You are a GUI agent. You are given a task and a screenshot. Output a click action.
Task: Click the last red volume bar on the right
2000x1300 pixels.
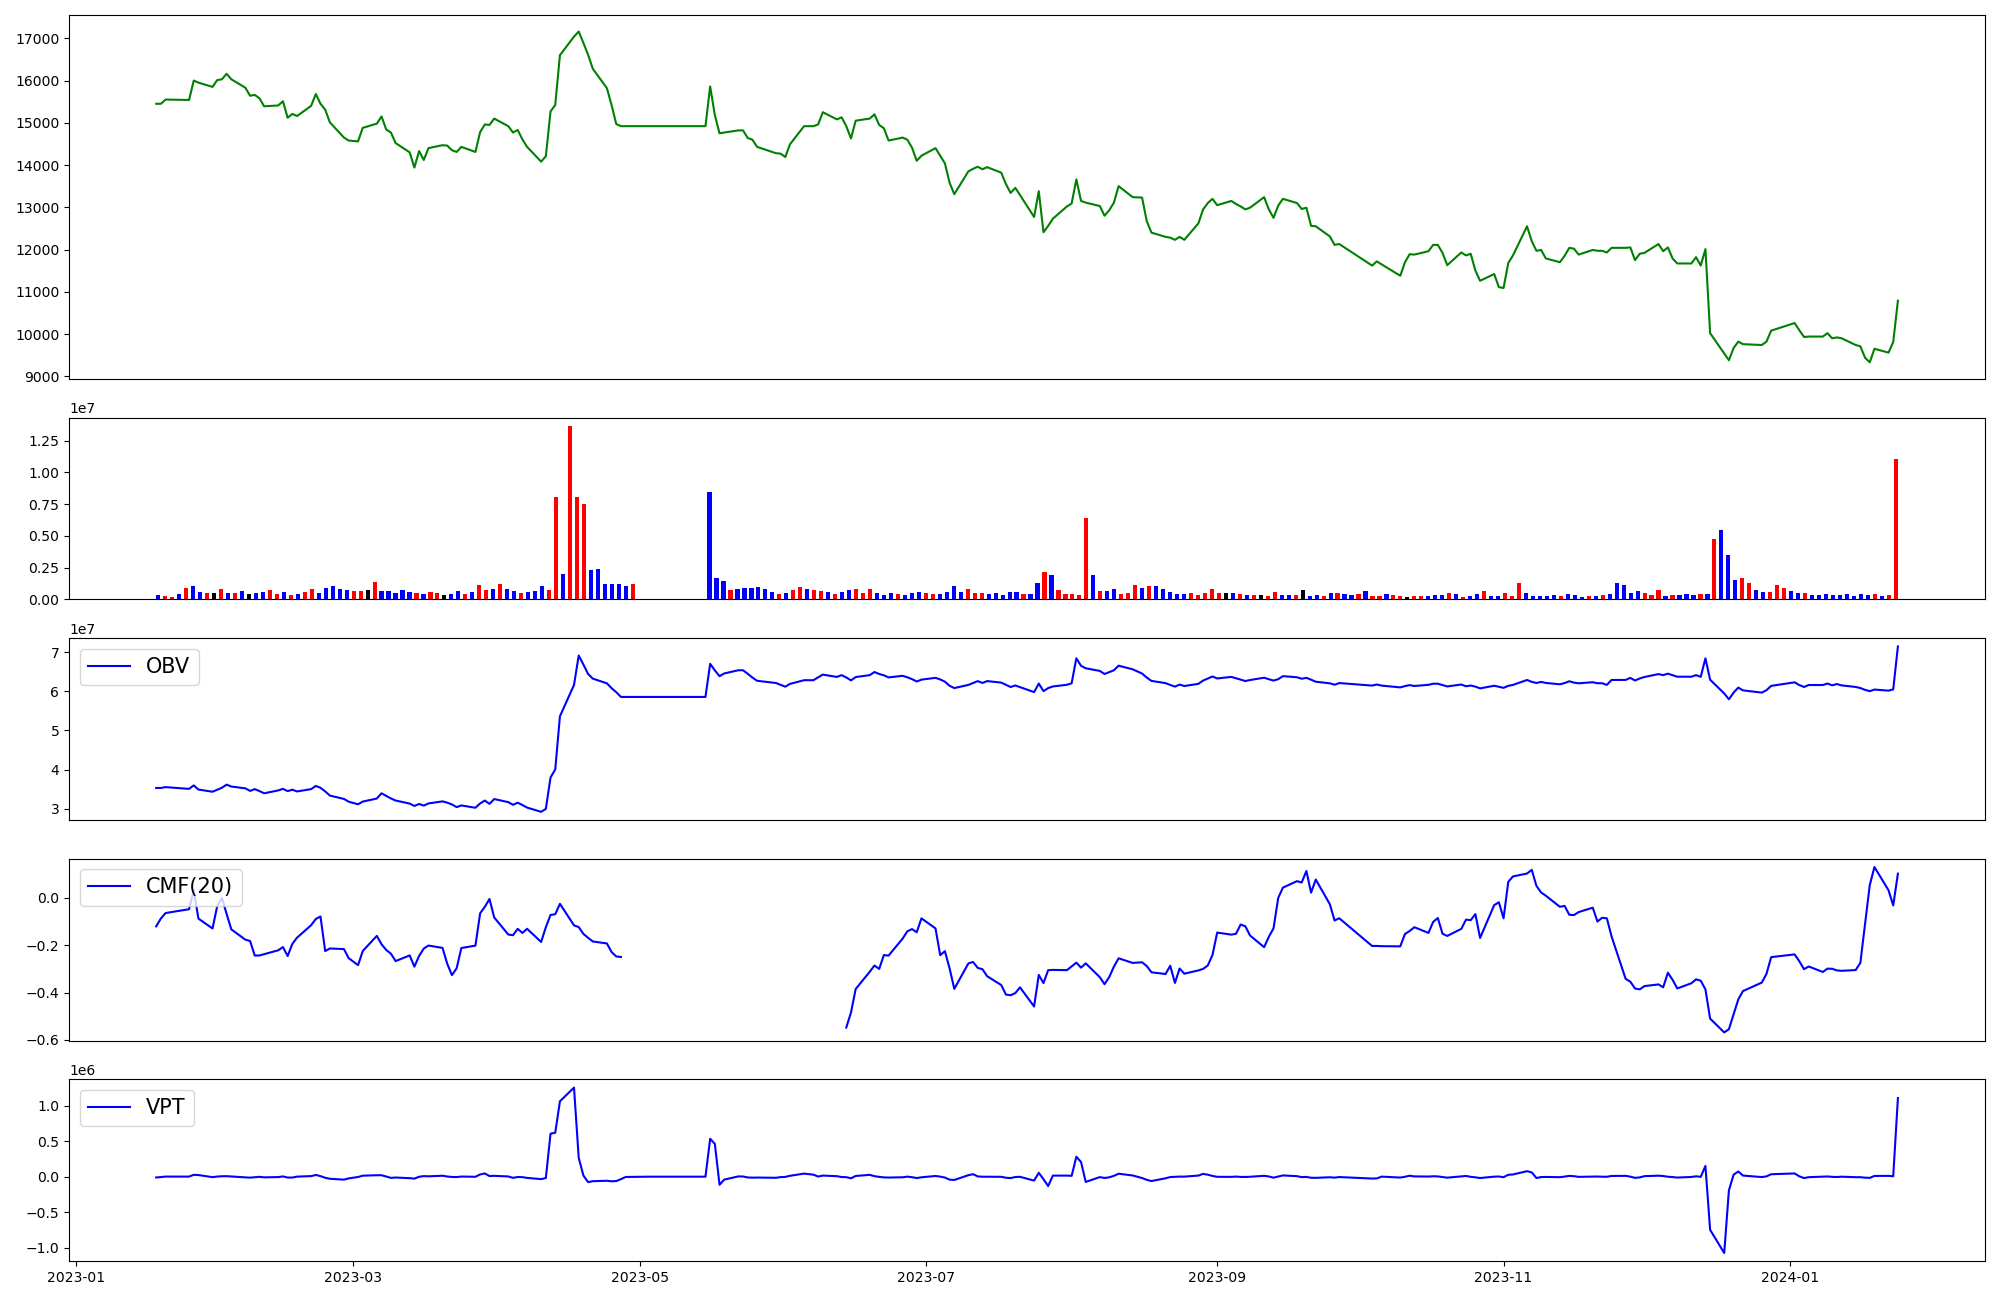point(1896,530)
